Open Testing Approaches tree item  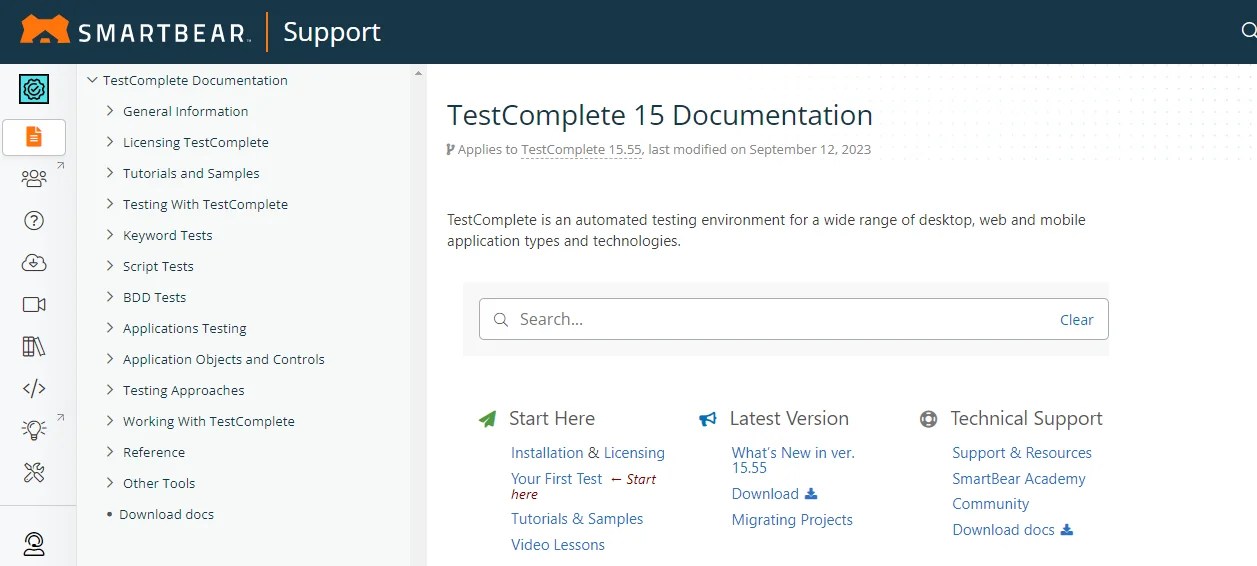point(183,390)
